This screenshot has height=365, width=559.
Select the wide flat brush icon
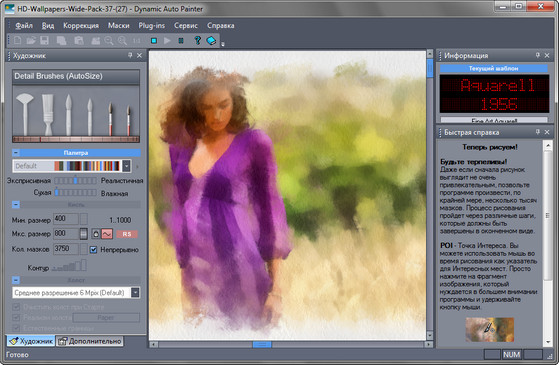47,114
